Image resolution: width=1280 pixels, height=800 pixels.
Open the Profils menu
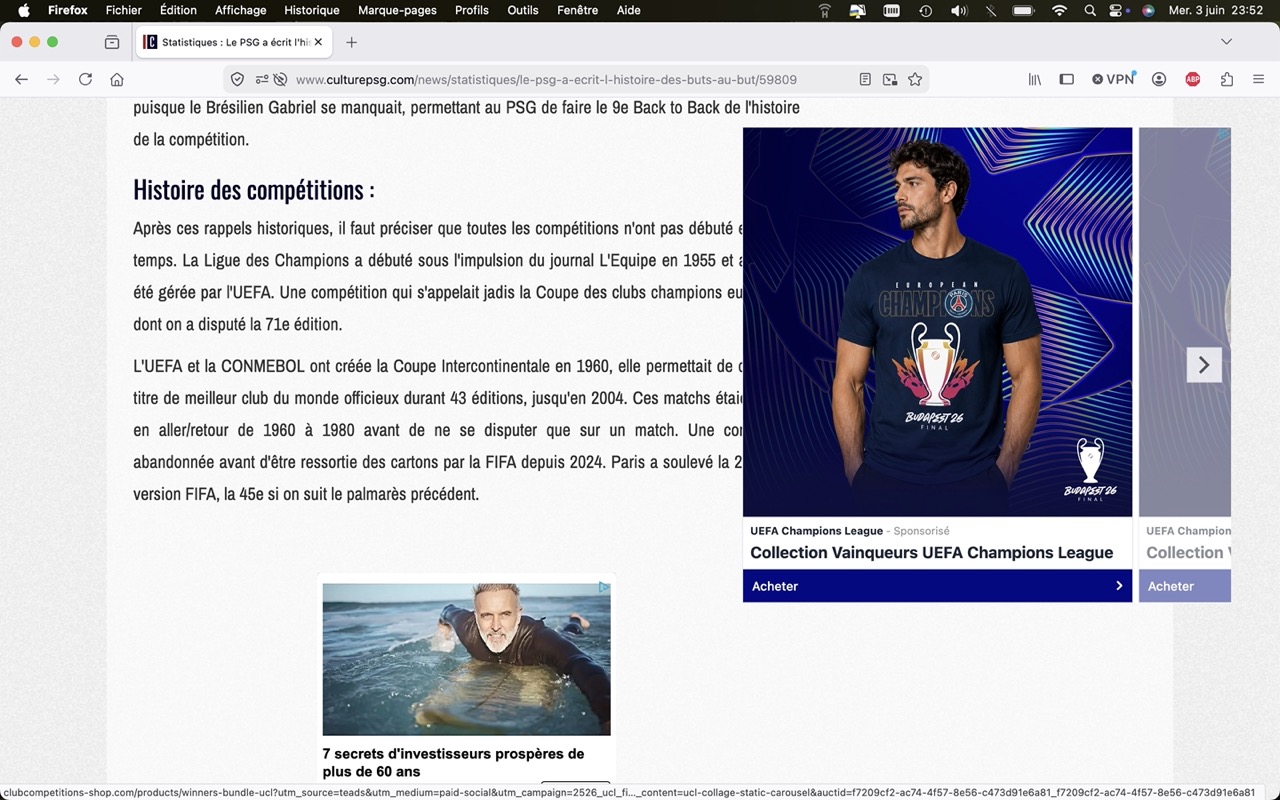pos(472,11)
